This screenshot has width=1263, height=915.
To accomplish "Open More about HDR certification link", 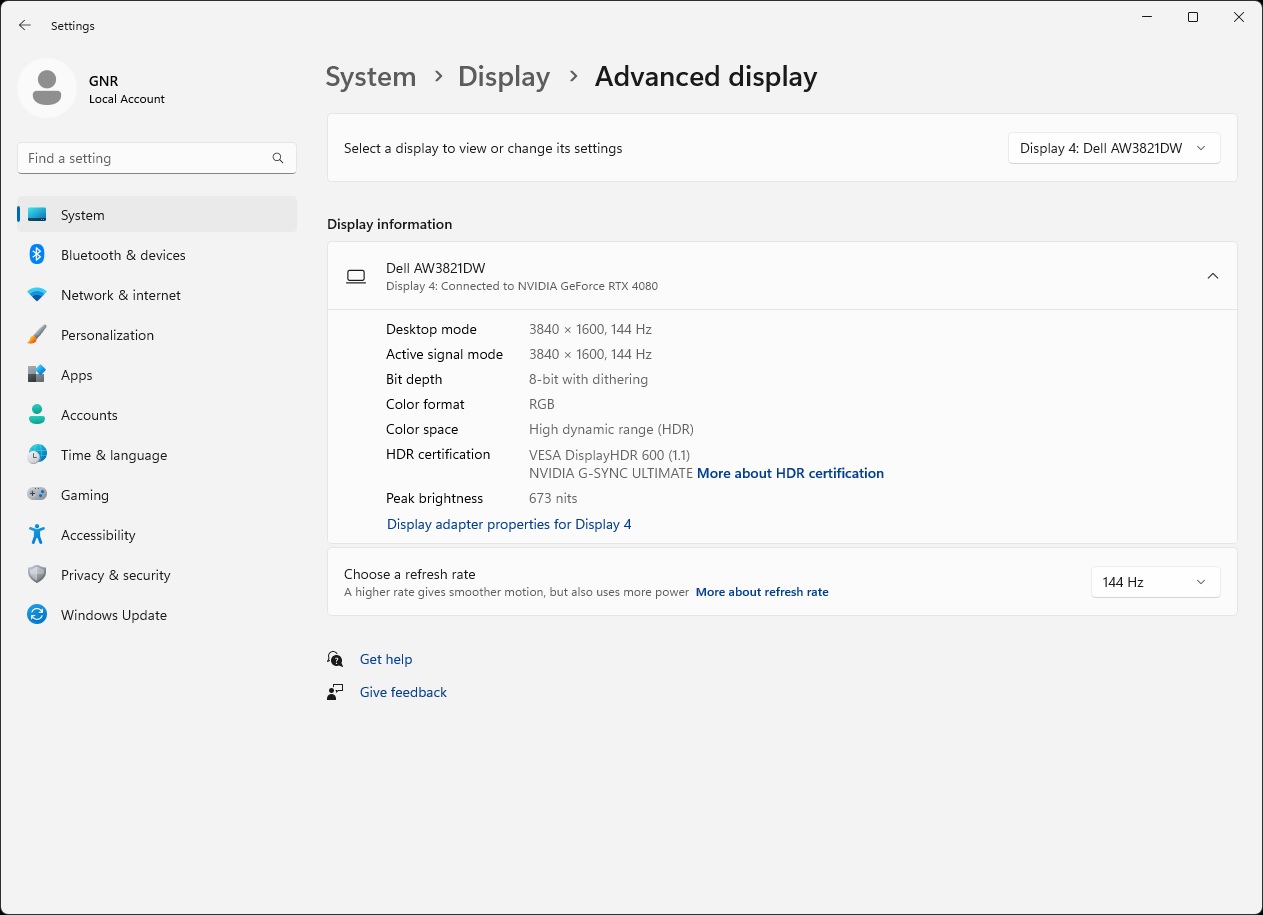I will 790,473.
